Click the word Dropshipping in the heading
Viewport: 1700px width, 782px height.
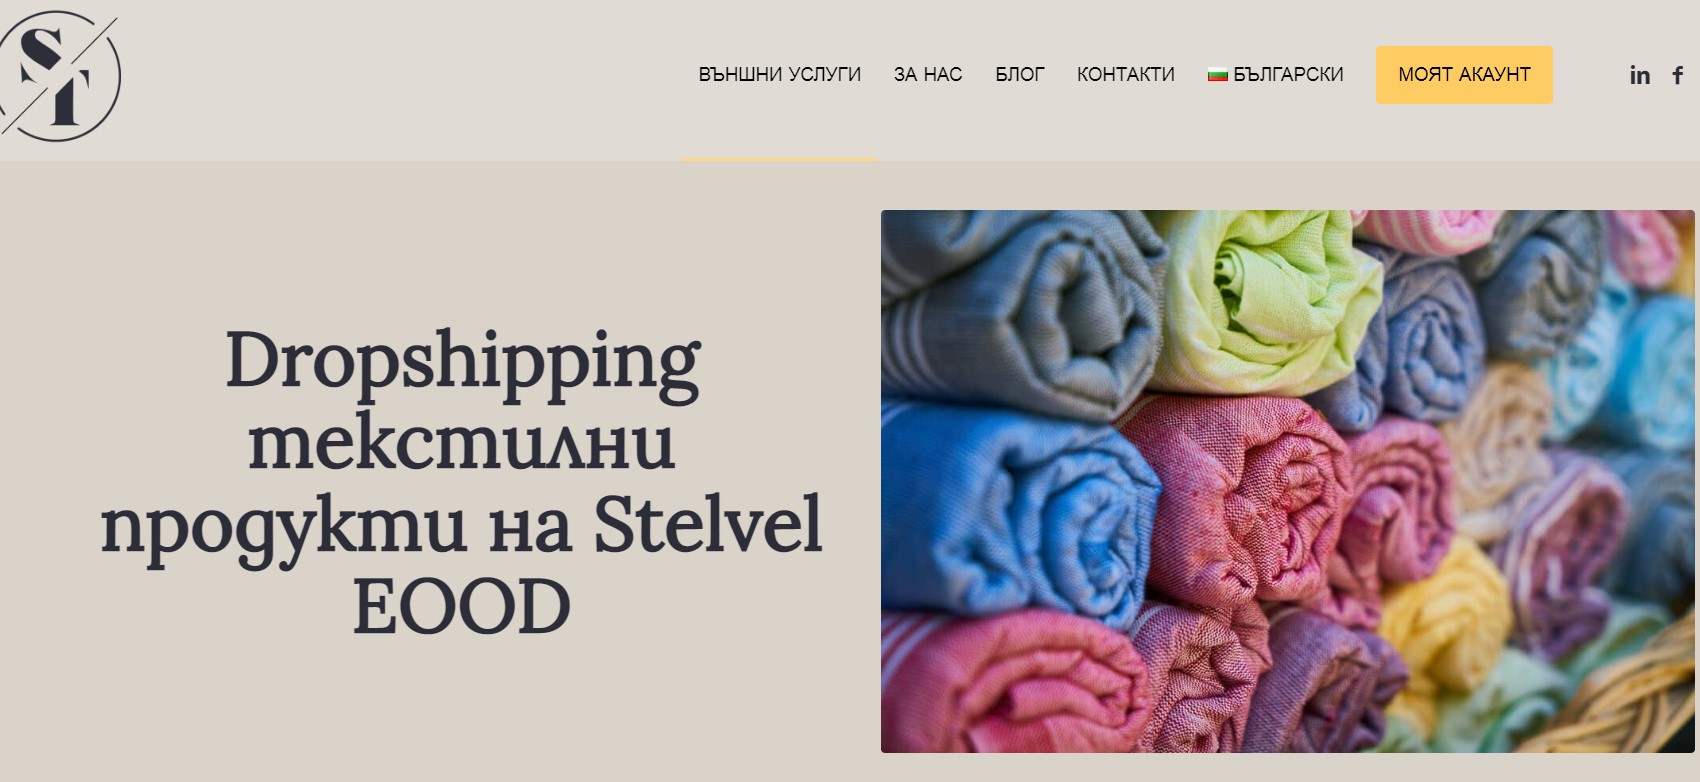(462, 362)
